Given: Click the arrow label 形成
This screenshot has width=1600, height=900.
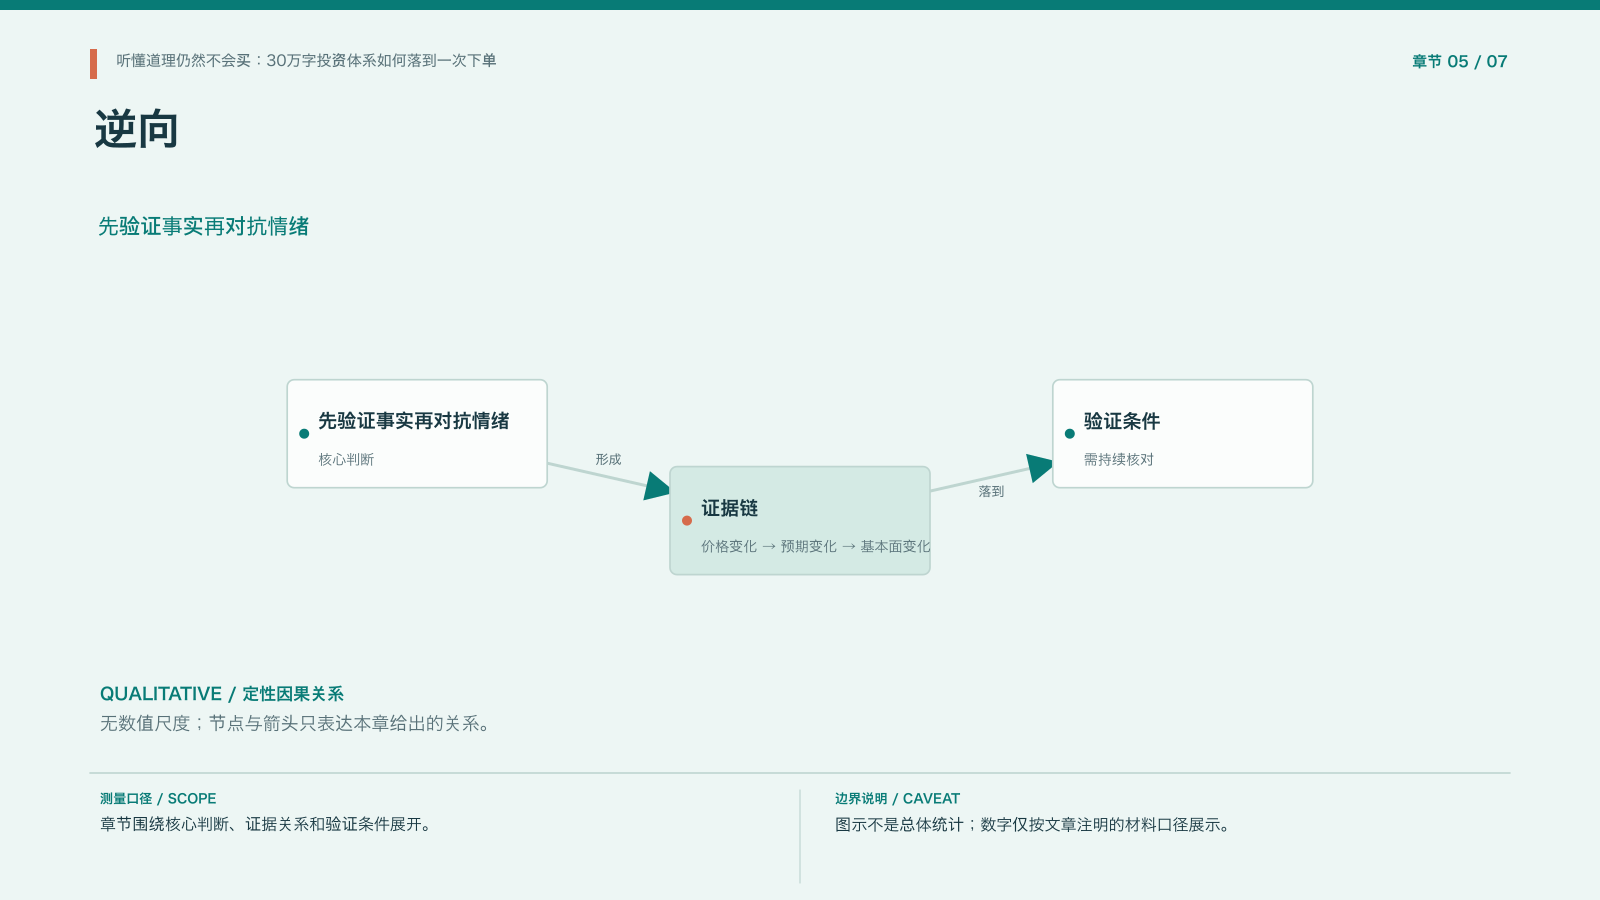Looking at the screenshot, I should click(608, 460).
